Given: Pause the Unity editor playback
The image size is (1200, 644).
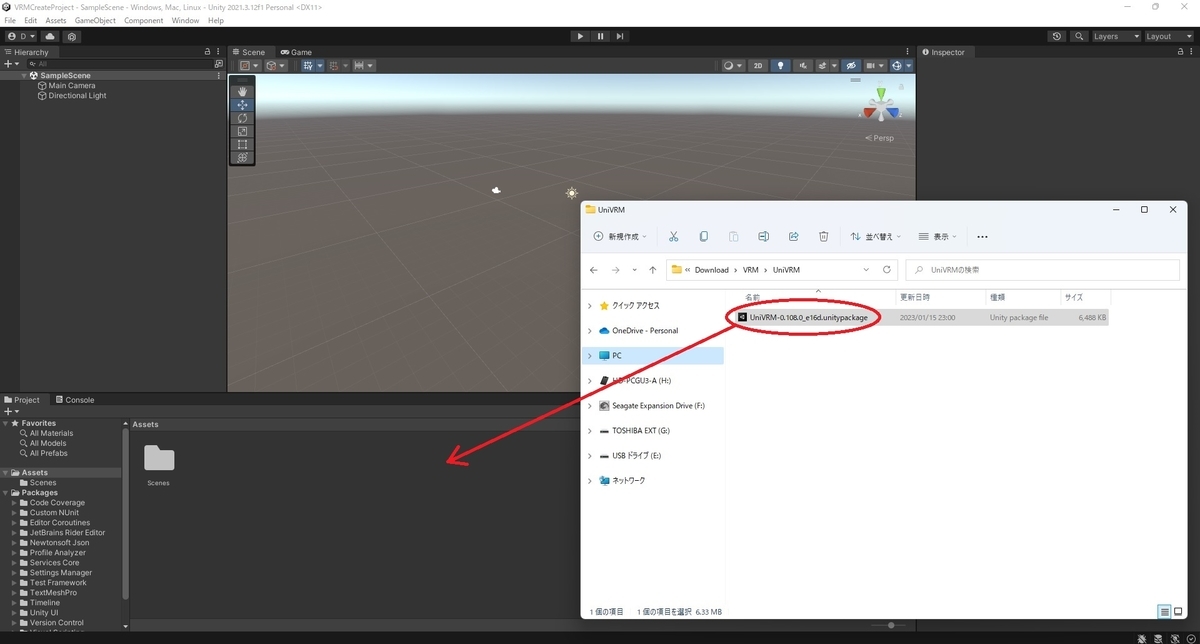Looking at the screenshot, I should pyautogui.click(x=600, y=36).
